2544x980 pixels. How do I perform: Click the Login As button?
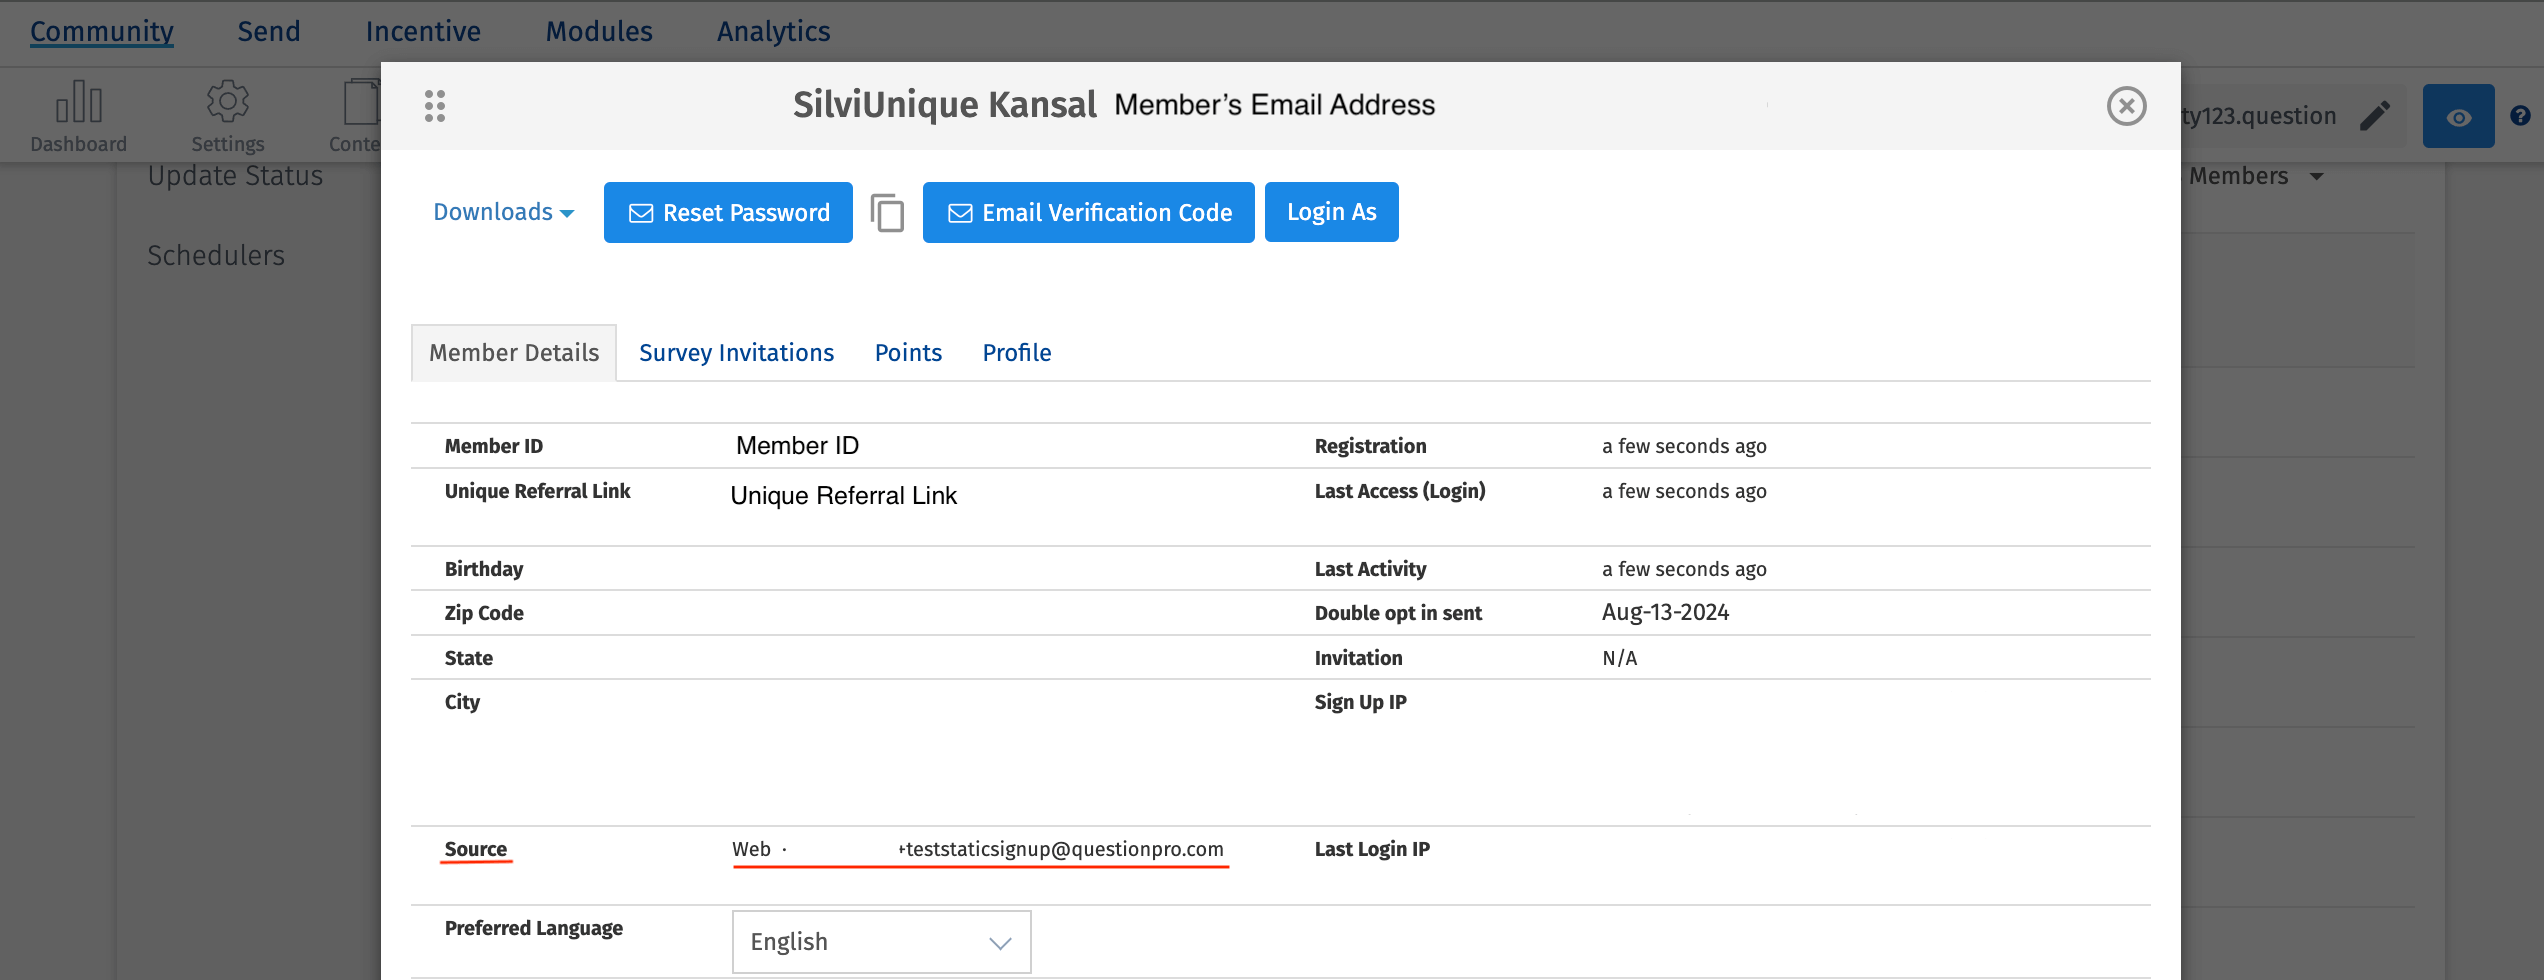[1331, 212]
